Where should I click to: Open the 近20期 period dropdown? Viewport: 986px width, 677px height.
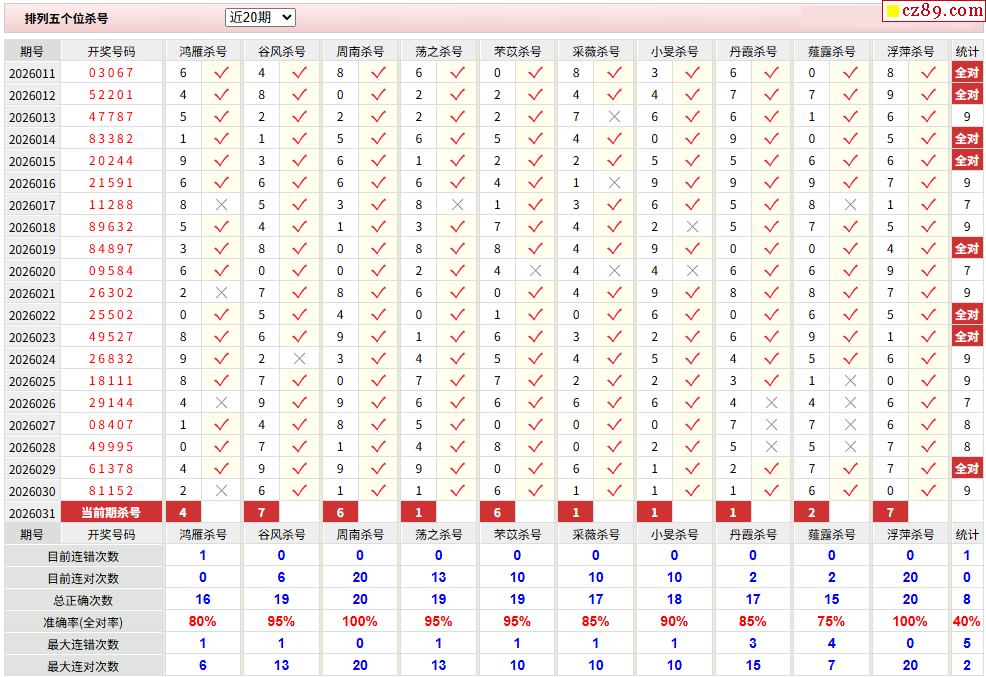[x=260, y=18]
